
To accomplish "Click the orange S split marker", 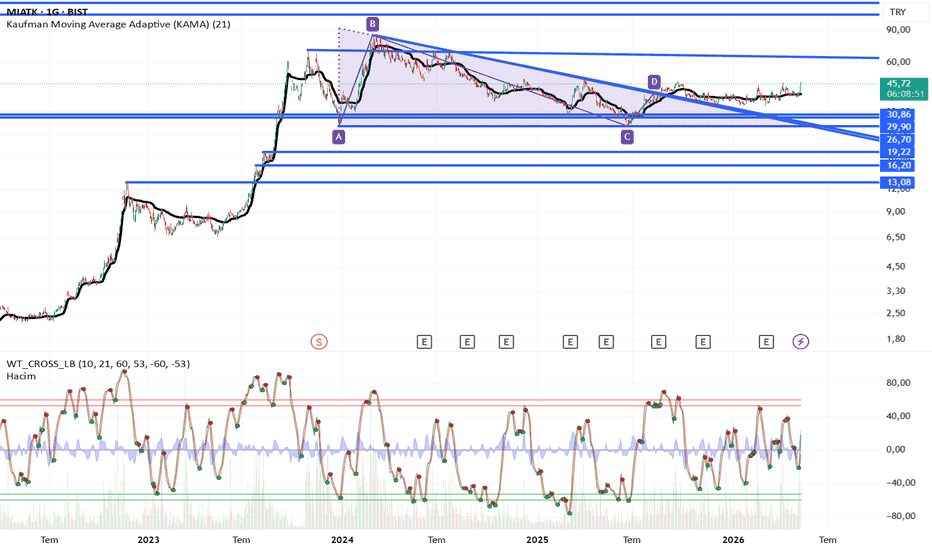I will pyautogui.click(x=319, y=342).
